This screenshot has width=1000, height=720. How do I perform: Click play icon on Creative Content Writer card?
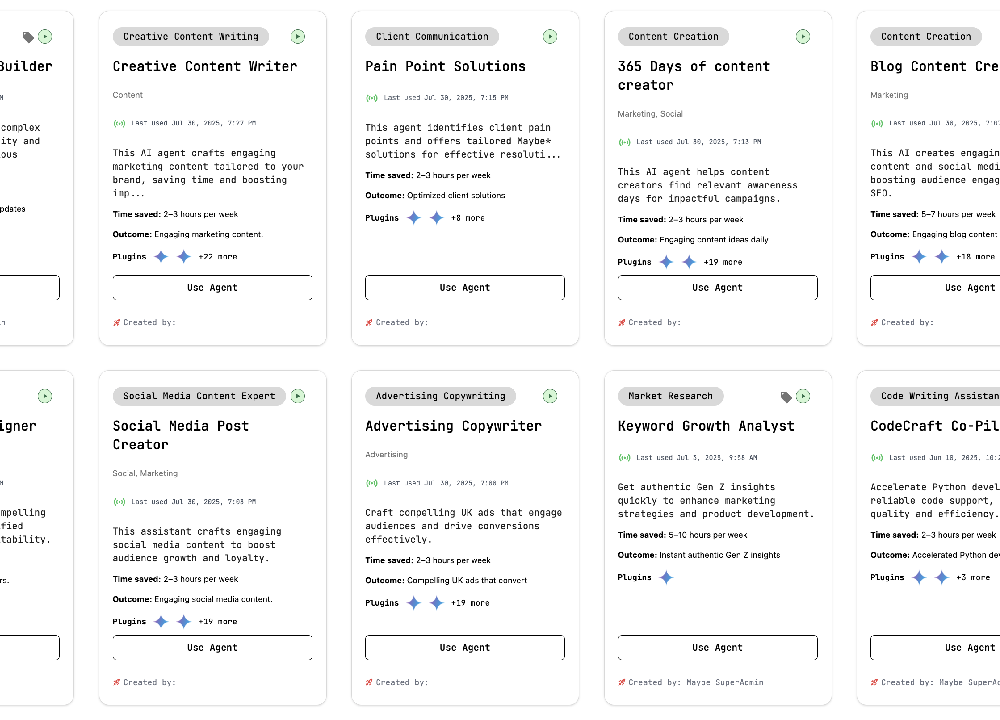tap(298, 36)
